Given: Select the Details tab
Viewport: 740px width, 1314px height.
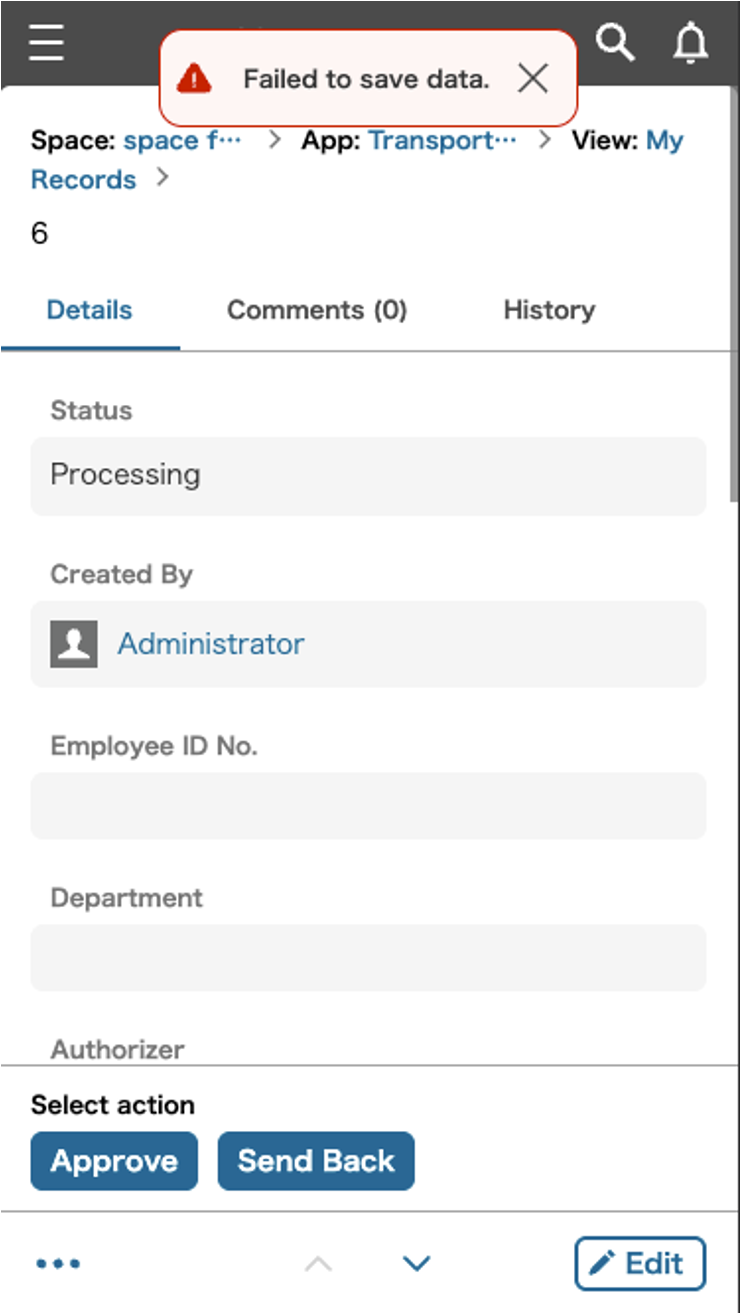Looking at the screenshot, I should click(89, 310).
